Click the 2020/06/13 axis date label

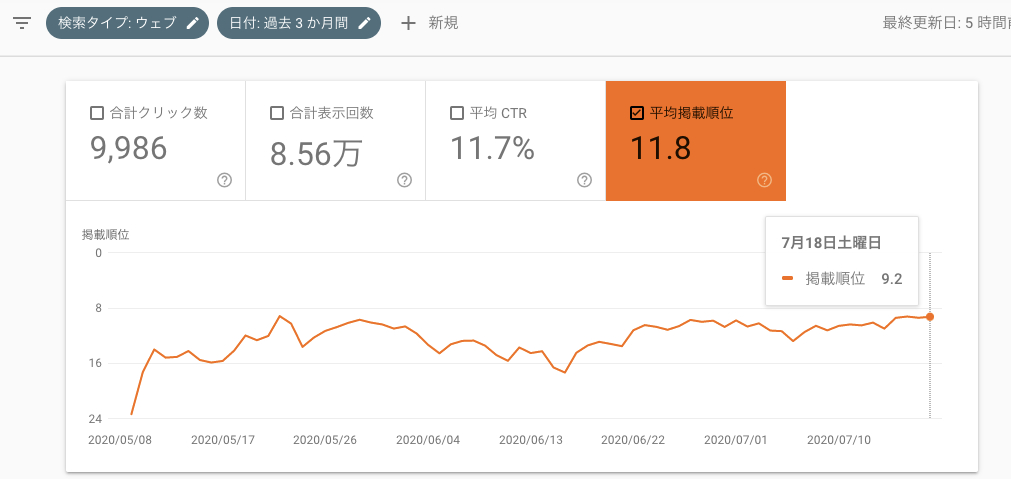[531, 440]
